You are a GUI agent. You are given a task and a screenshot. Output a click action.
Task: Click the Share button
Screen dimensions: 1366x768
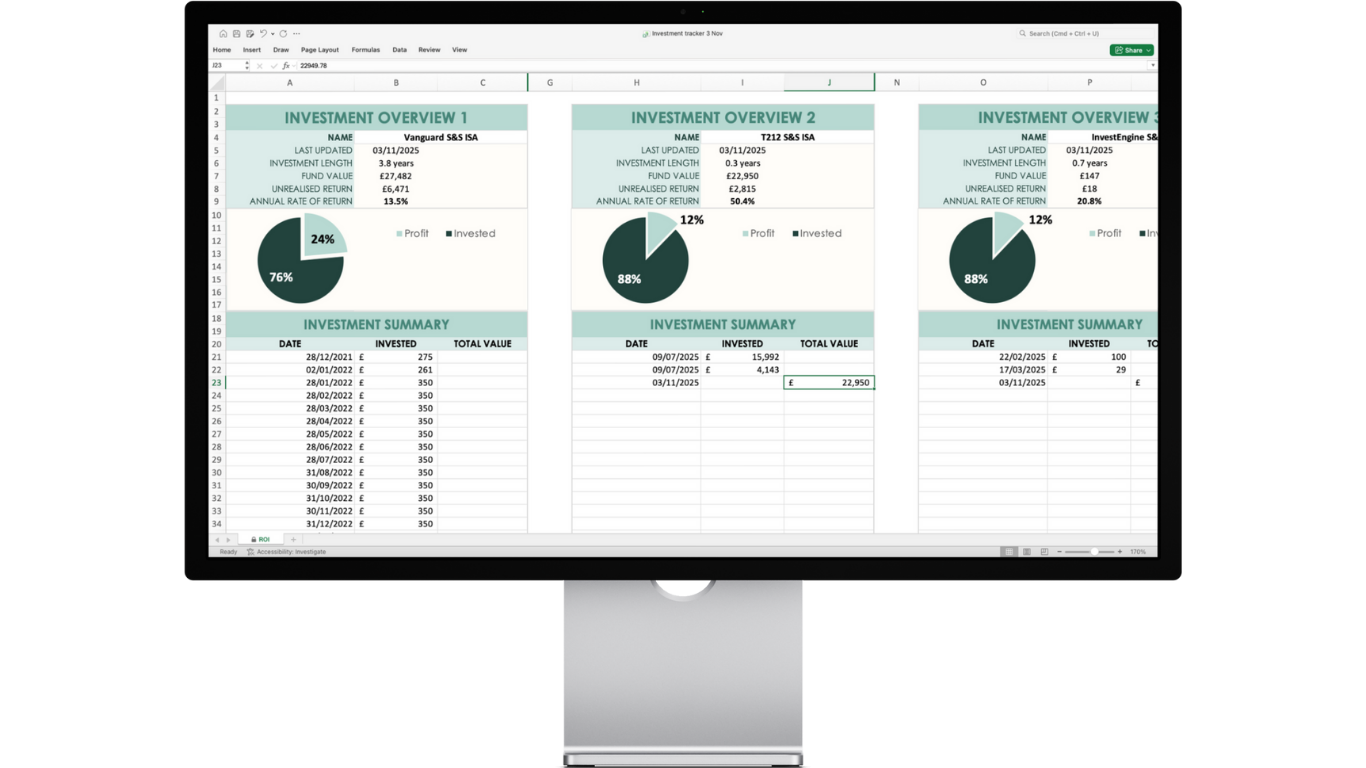click(1128, 49)
